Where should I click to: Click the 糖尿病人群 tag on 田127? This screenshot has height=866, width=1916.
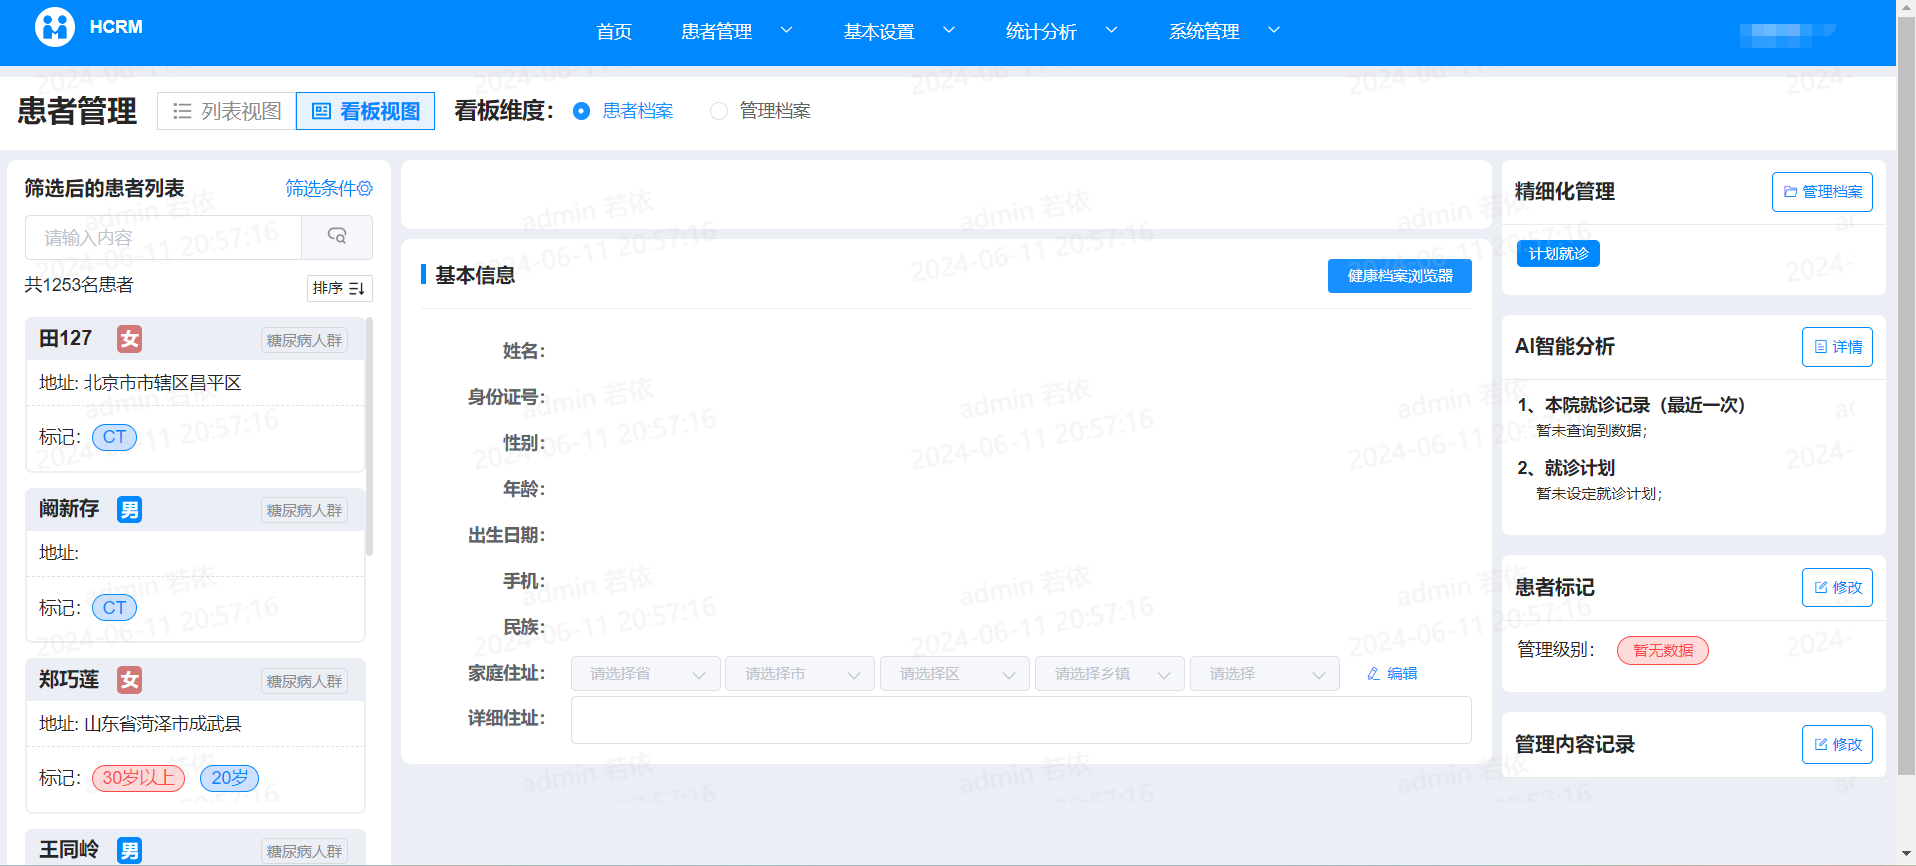coord(304,340)
